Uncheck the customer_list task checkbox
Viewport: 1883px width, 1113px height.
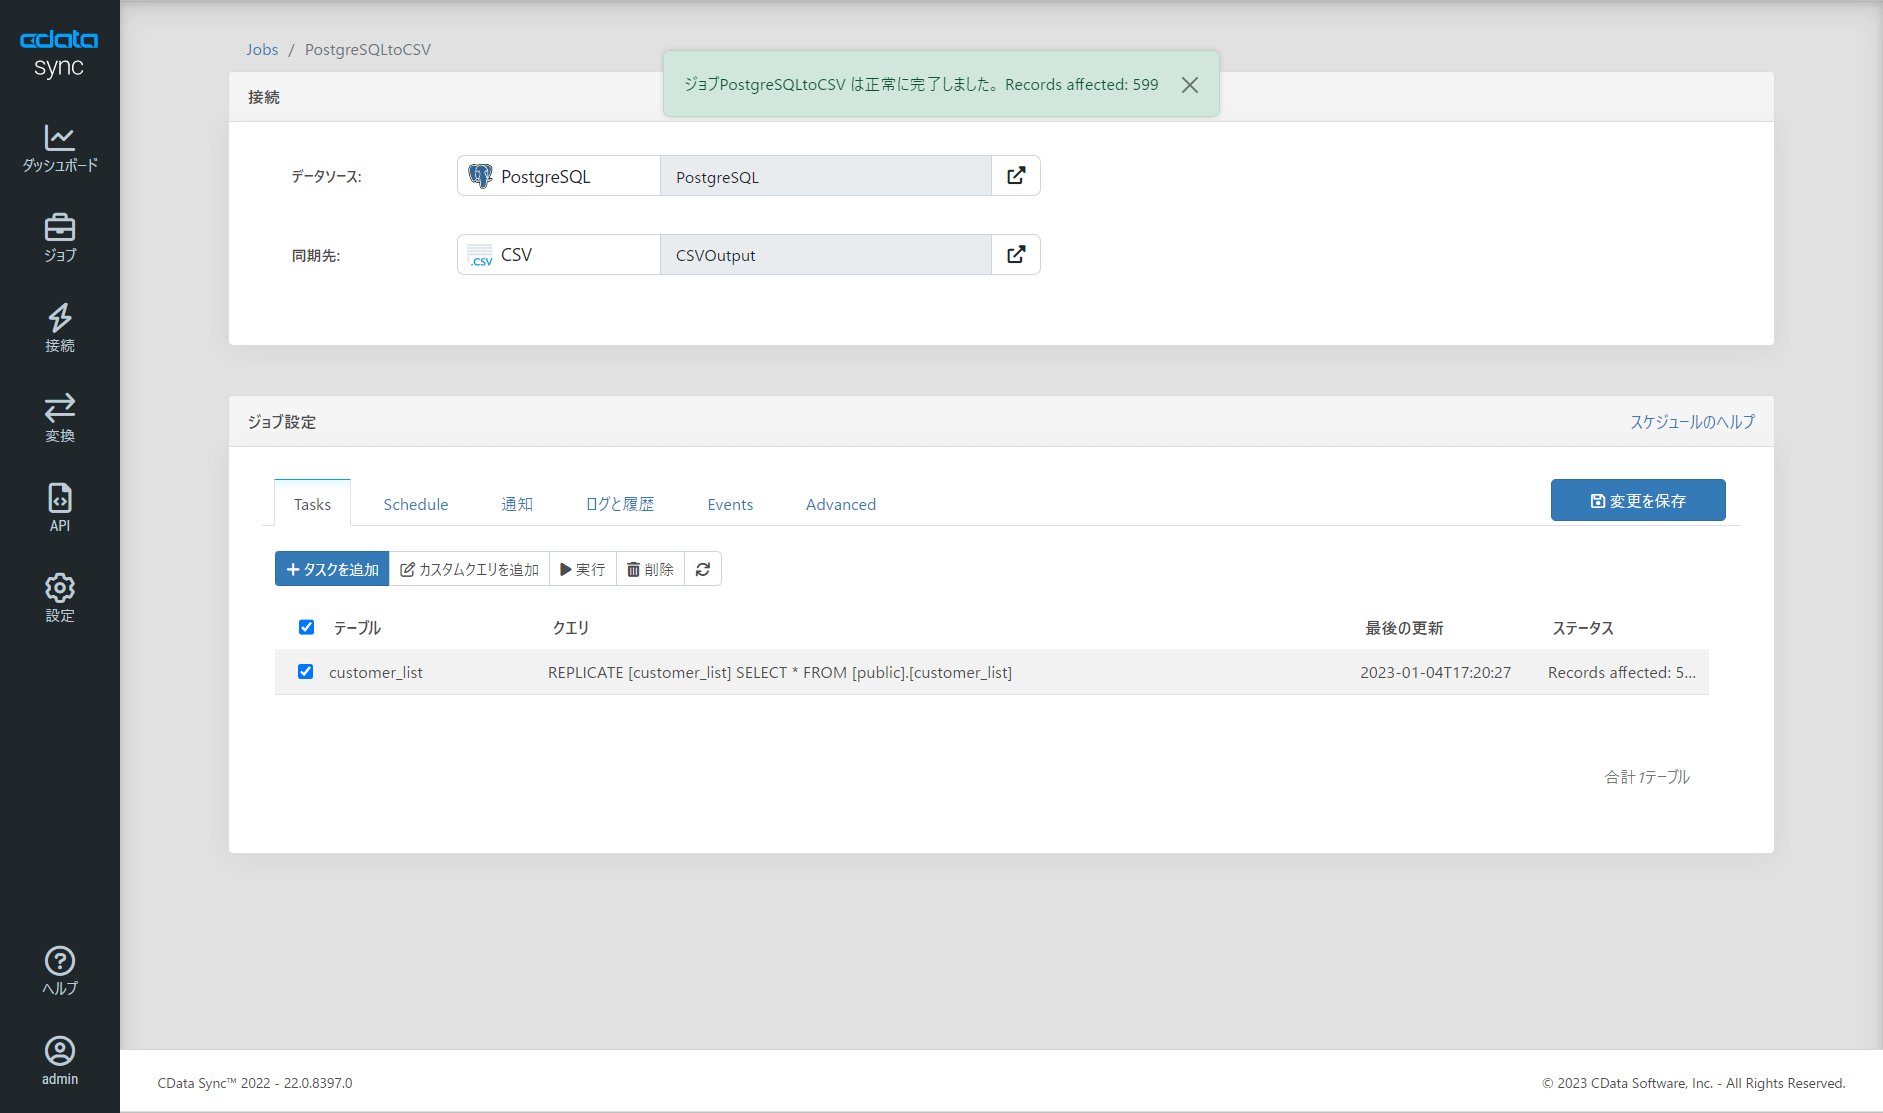click(x=306, y=672)
